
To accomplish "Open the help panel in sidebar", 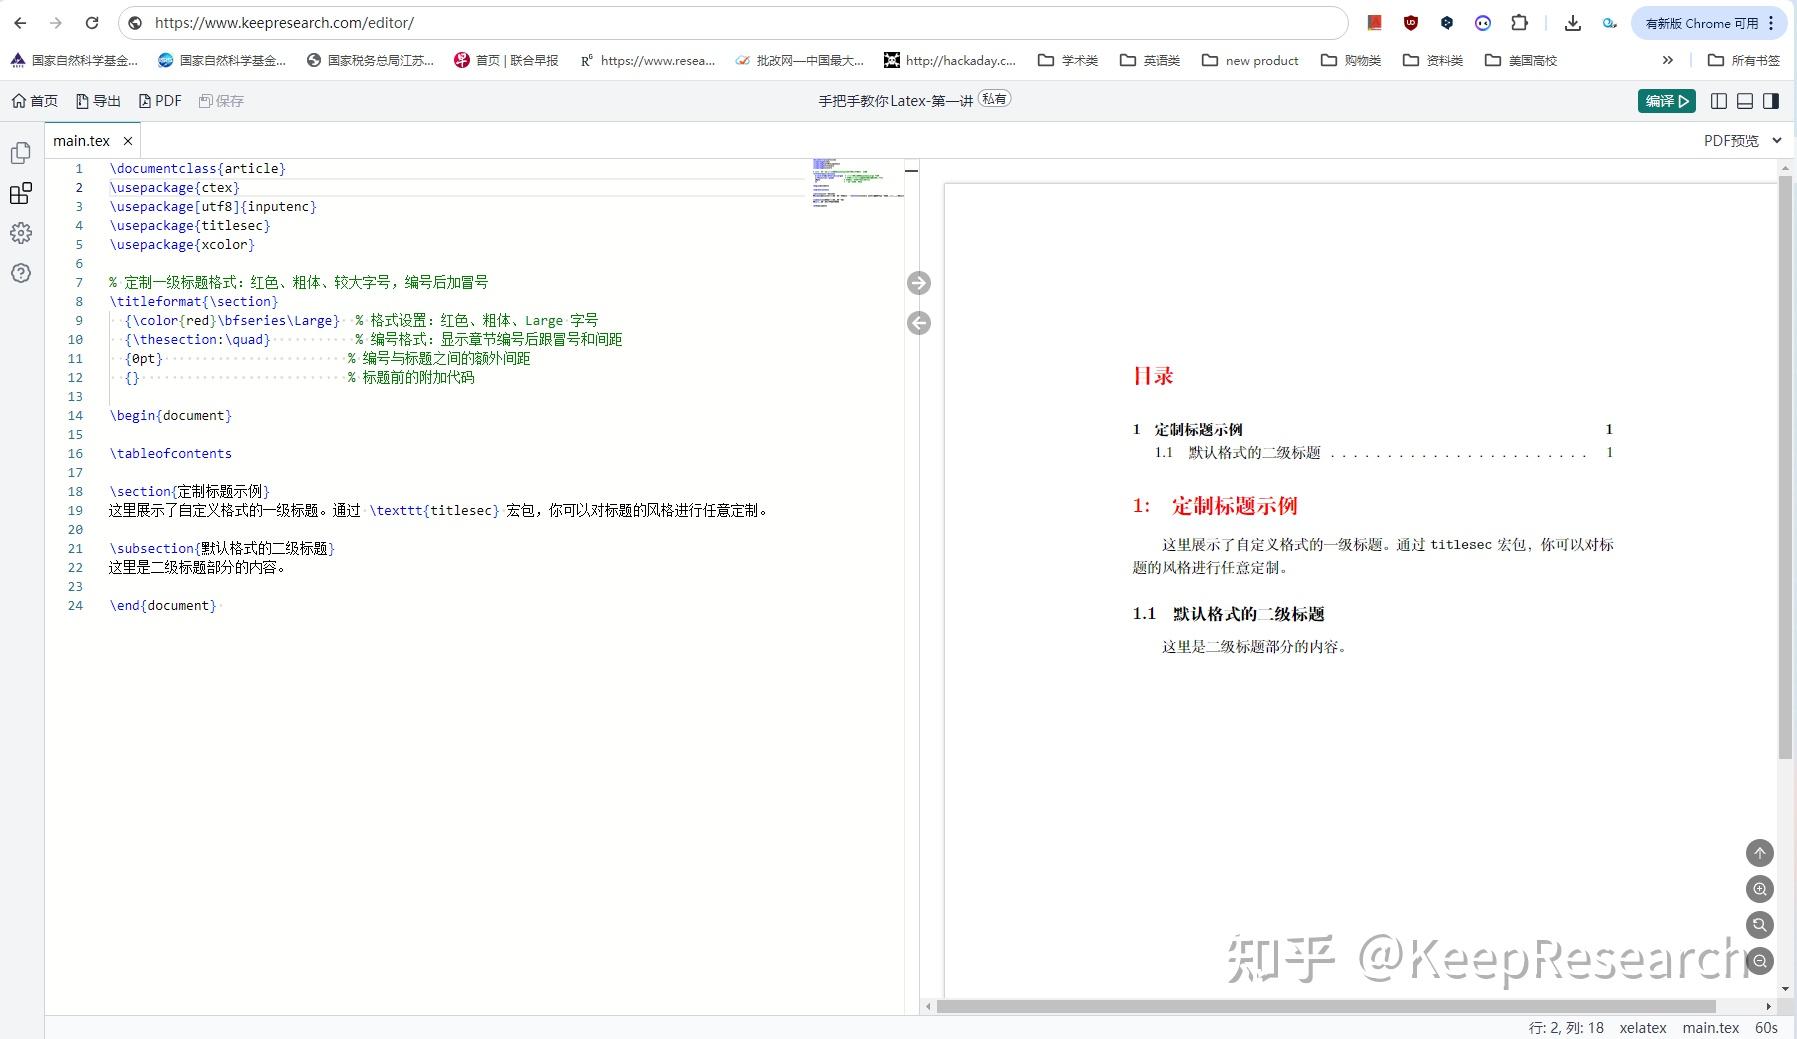I will tap(20, 273).
